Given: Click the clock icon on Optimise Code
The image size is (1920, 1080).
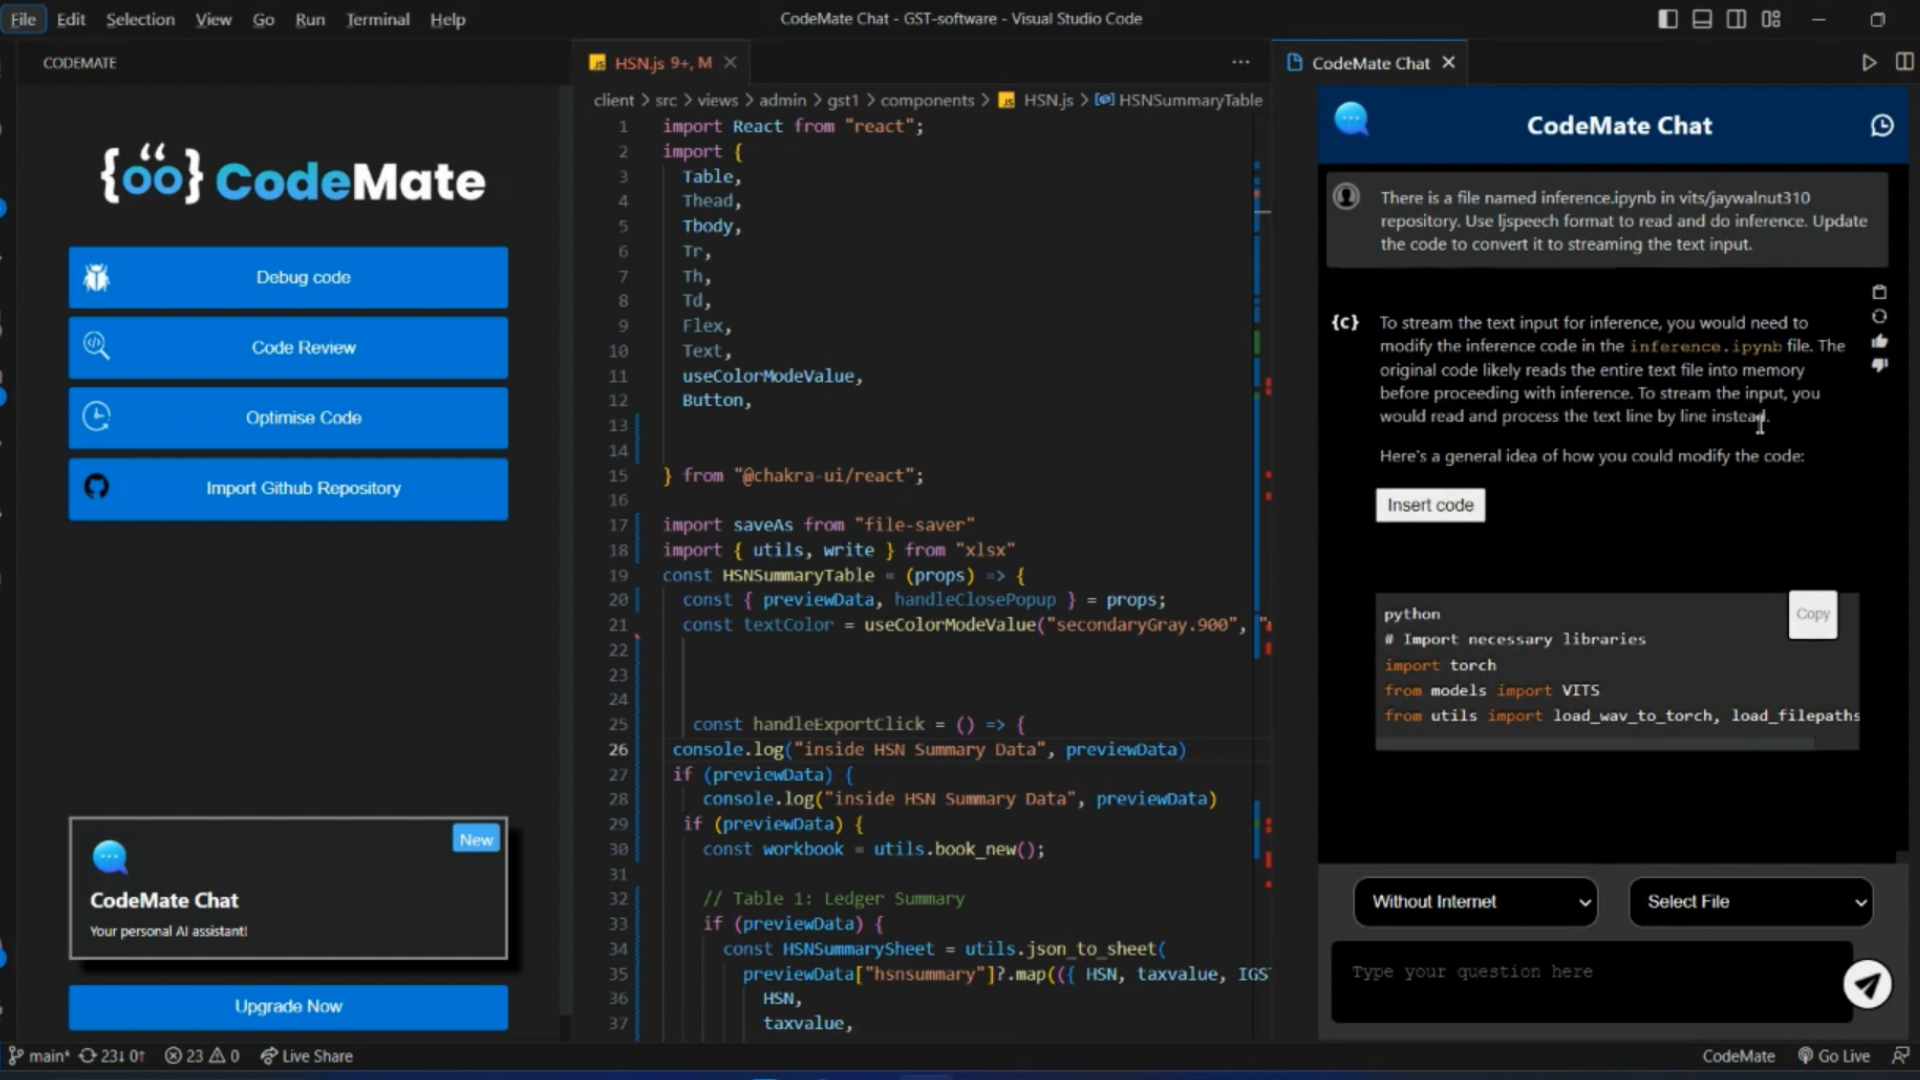Looking at the screenshot, I should click(96, 416).
